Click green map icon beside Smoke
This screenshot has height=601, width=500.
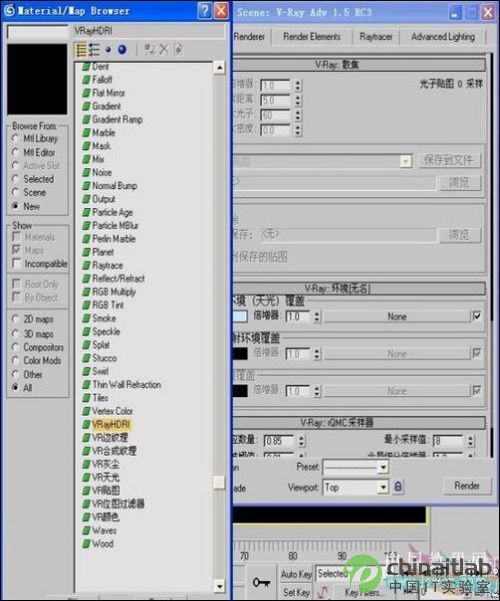pyautogui.click(x=86, y=319)
